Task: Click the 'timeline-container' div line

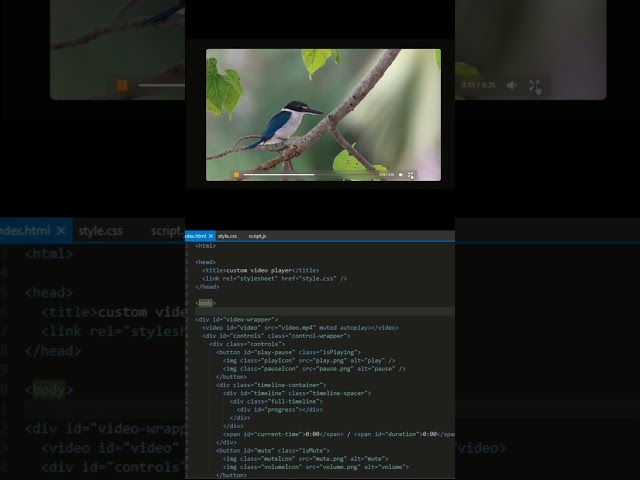Action: pyautogui.click(x=271, y=385)
